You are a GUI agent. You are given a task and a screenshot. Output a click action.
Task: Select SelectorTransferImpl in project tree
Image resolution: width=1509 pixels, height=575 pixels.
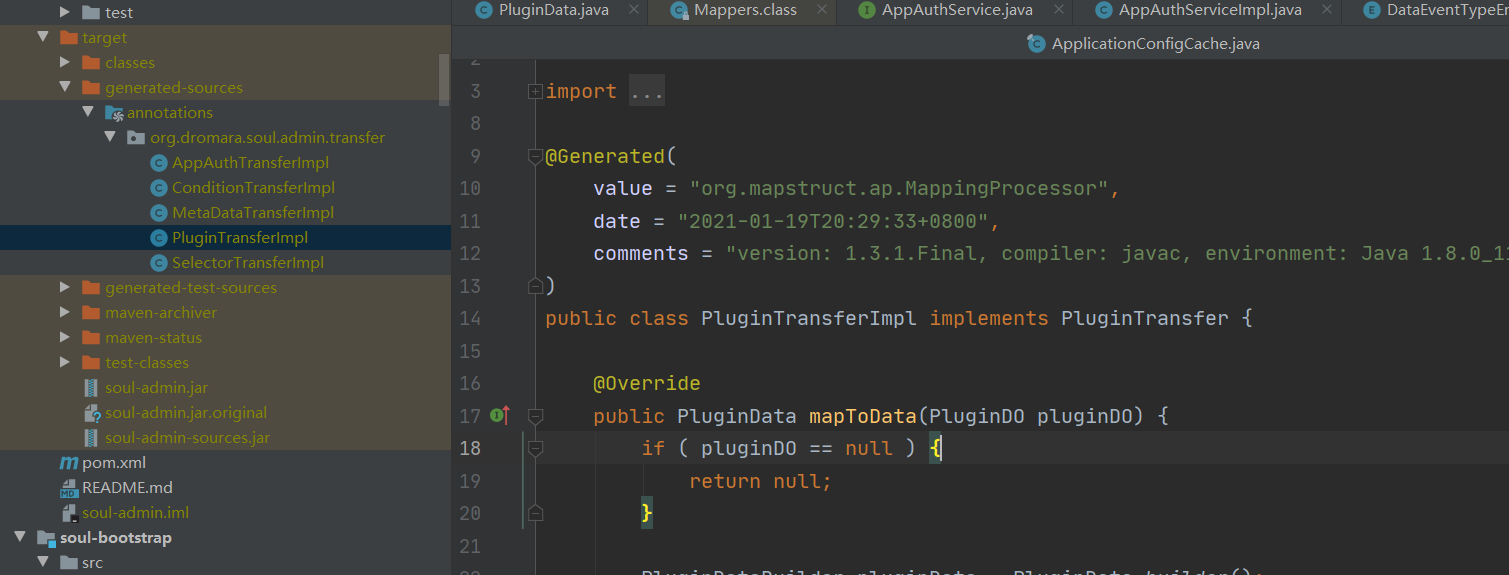[248, 262]
